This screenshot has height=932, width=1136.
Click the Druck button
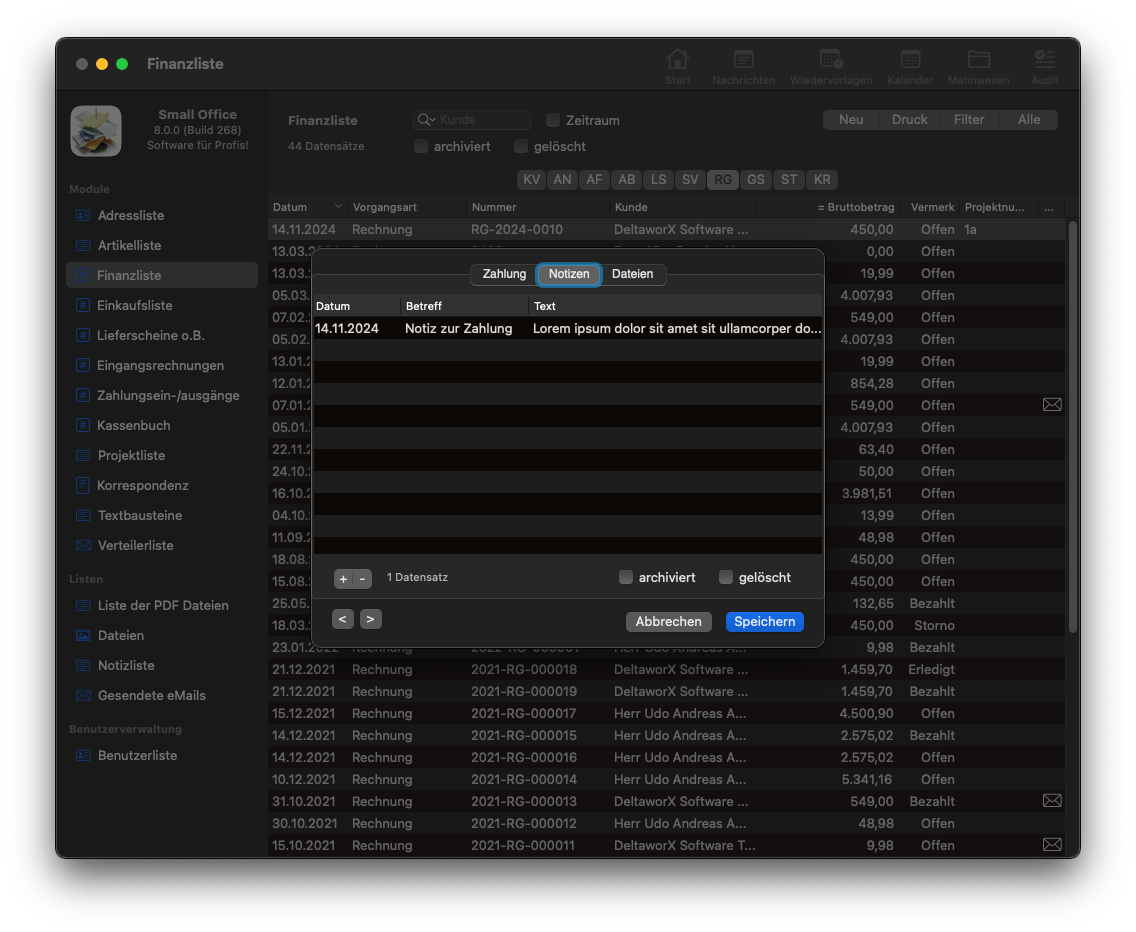point(909,120)
